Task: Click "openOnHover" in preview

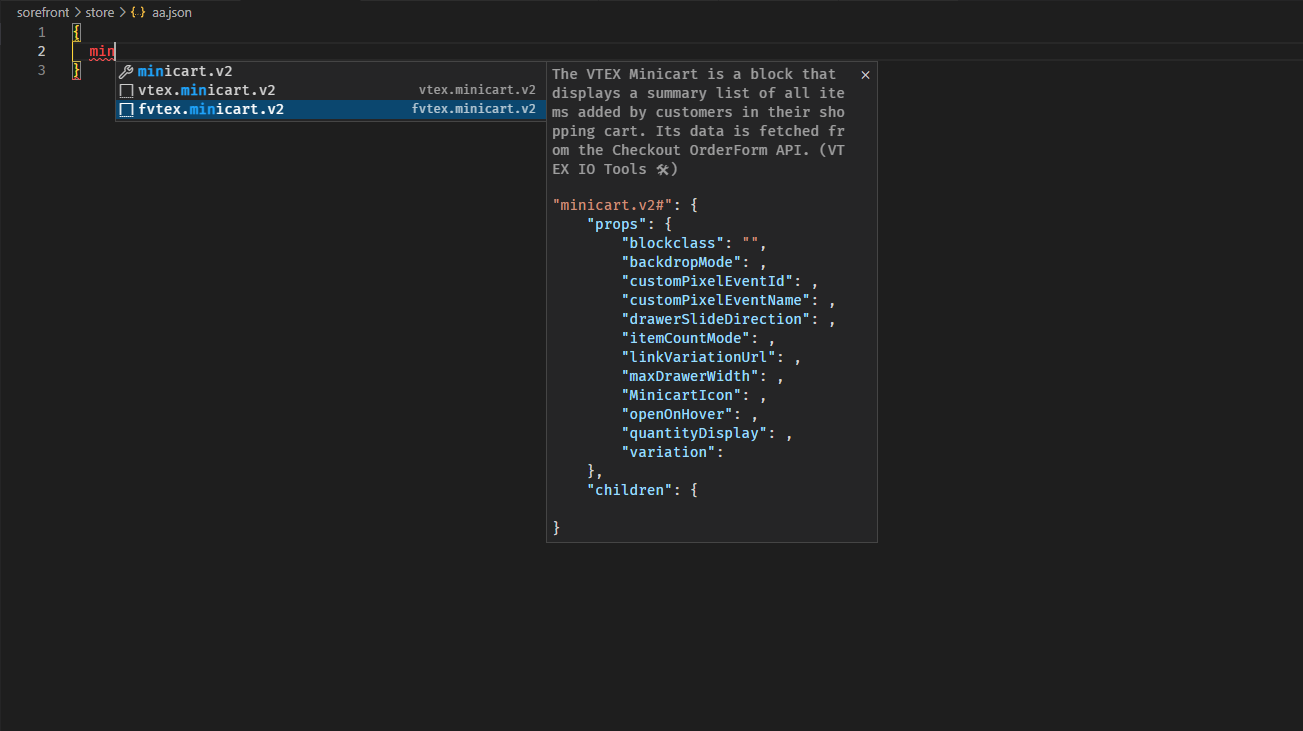Action: tap(677, 414)
